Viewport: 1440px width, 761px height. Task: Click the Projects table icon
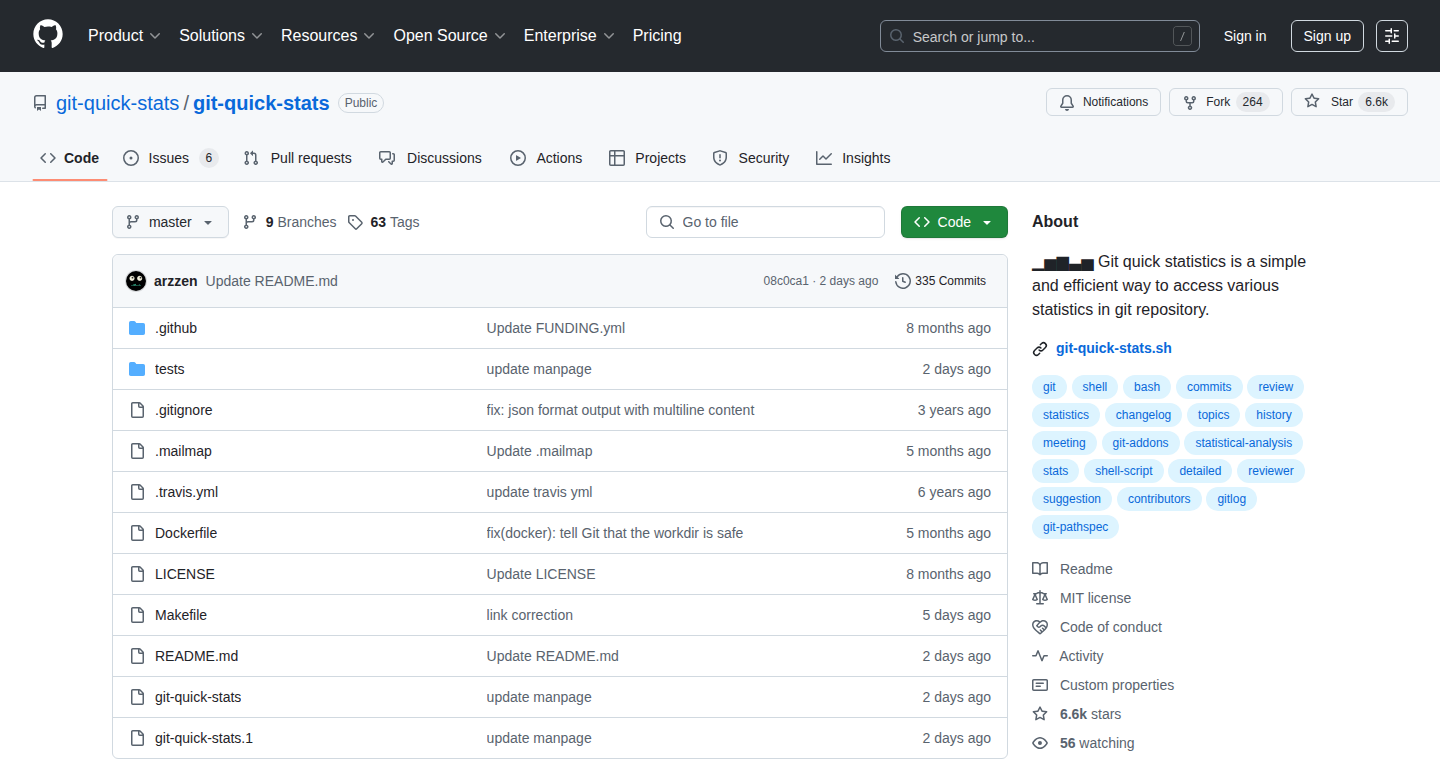pos(617,158)
